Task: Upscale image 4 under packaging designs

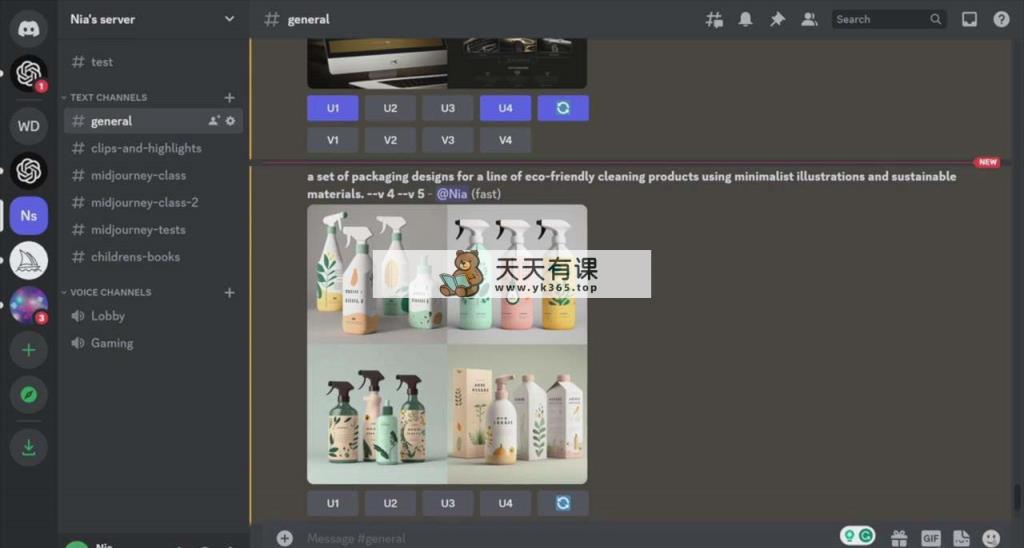Action: click(x=505, y=503)
